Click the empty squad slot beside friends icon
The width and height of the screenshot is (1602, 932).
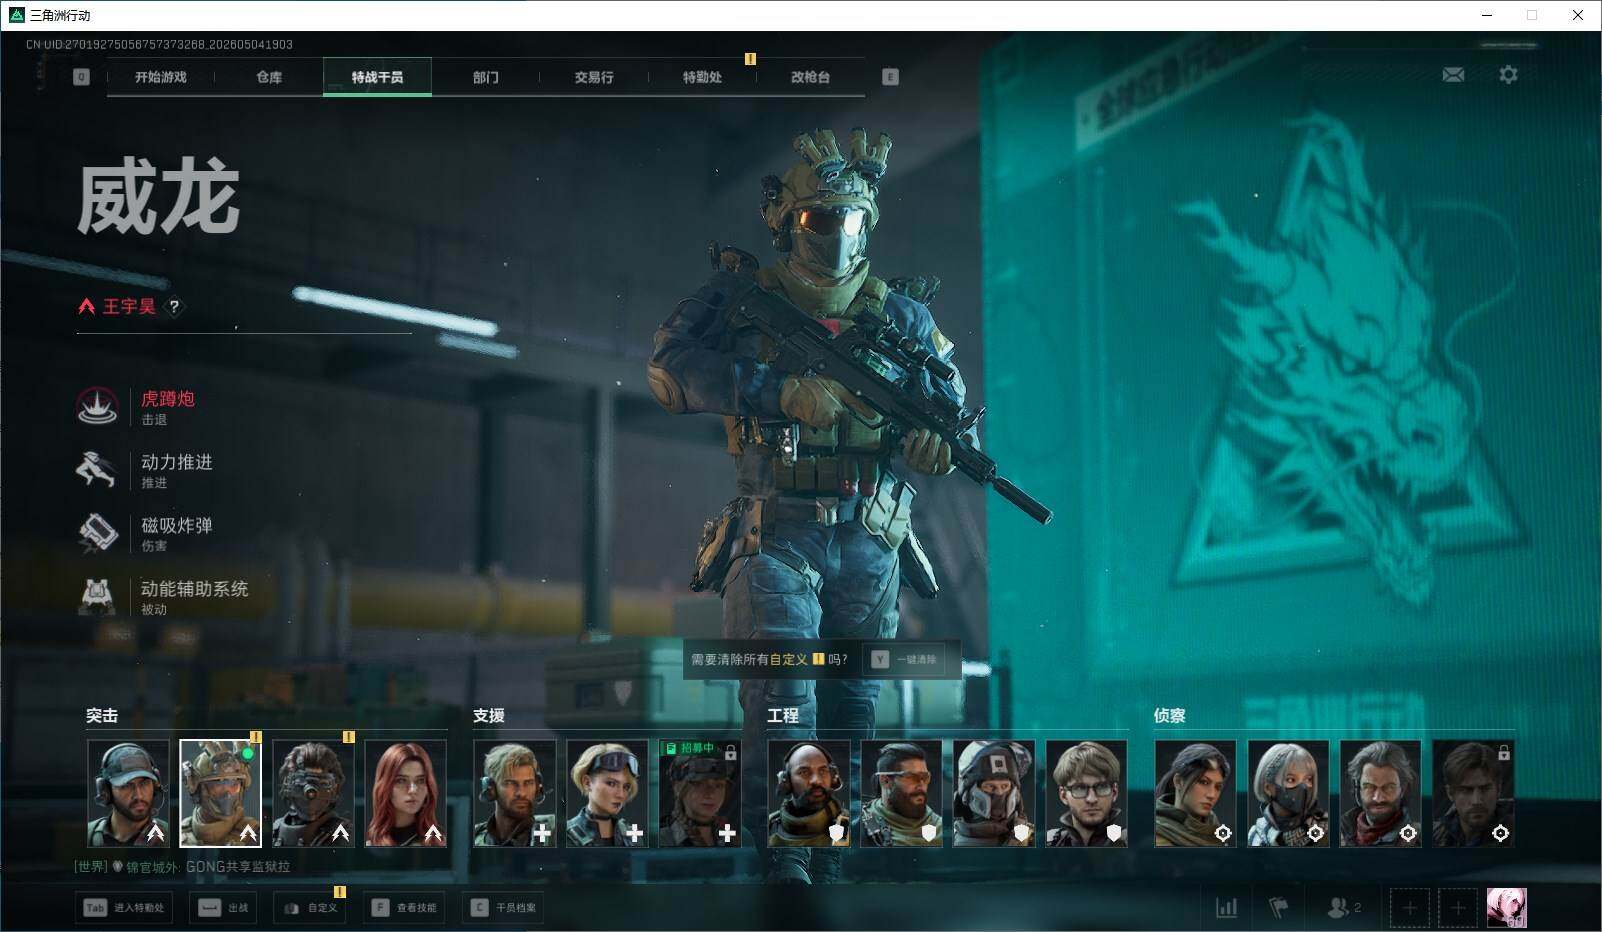1409,908
